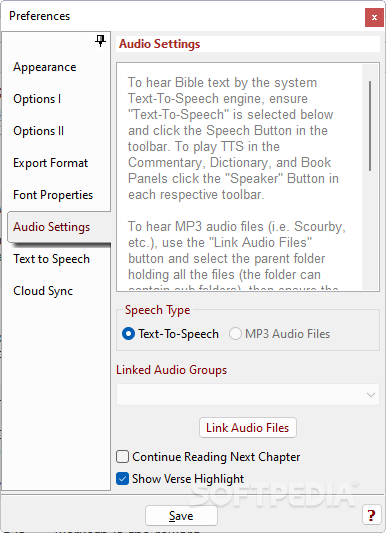Screen dimensions: 386x533
Task: Uncheck Show Verse Highlight
Action: 122,479
